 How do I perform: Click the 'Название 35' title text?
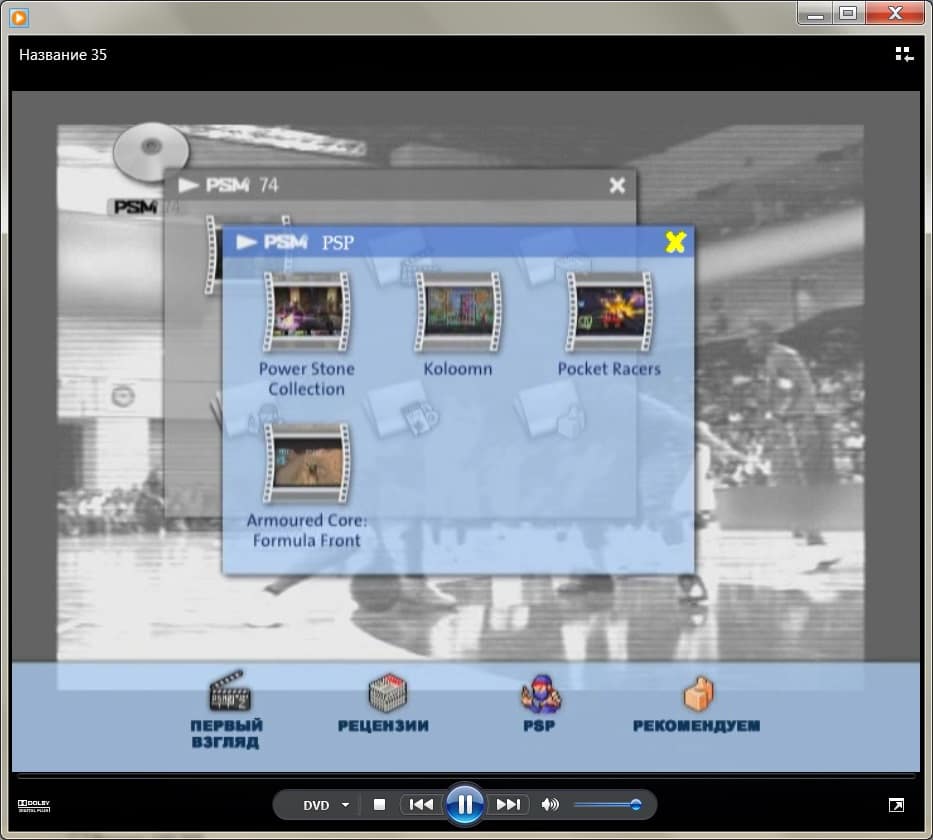click(x=63, y=55)
